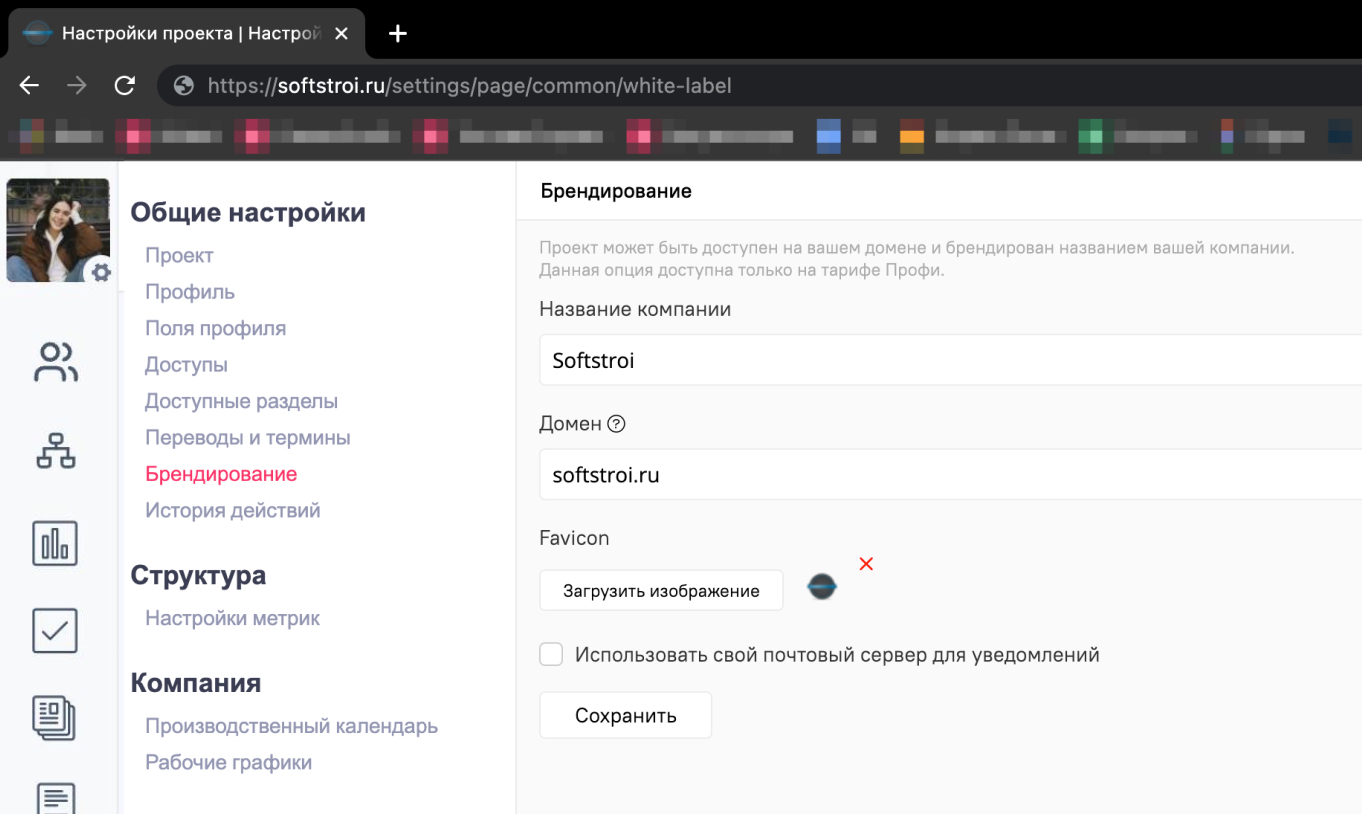
Task: Open the document page icon at sidebar bottom
Action: pyautogui.click(x=55, y=798)
